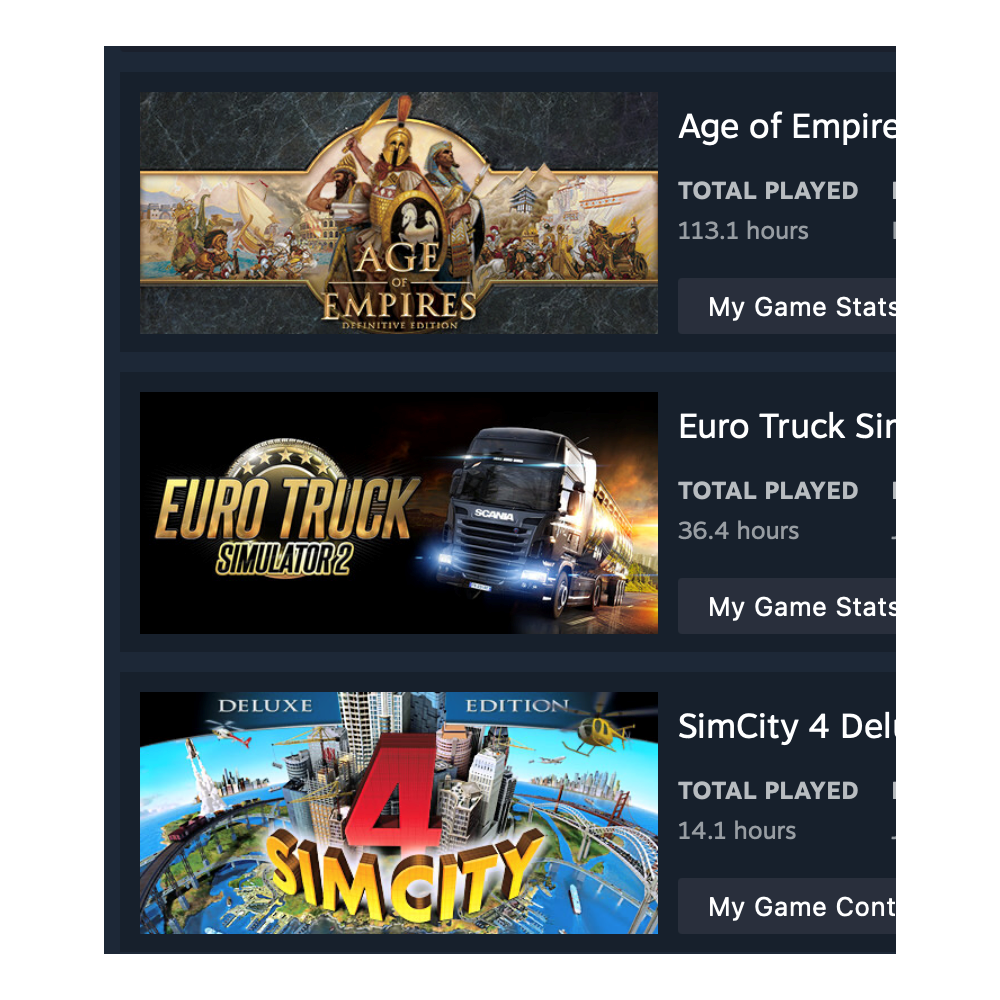Click the Euro Truck Simulator game title

pos(787,426)
